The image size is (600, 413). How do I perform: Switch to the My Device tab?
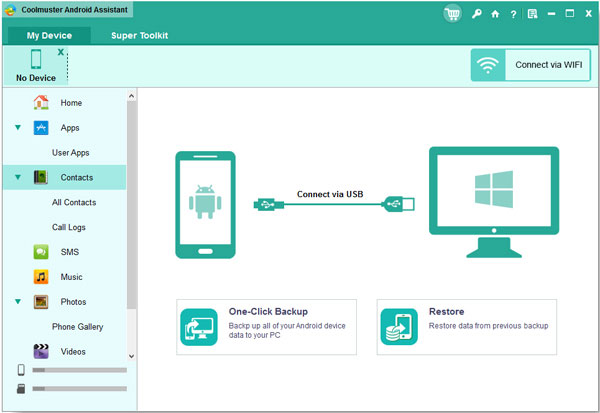49,36
